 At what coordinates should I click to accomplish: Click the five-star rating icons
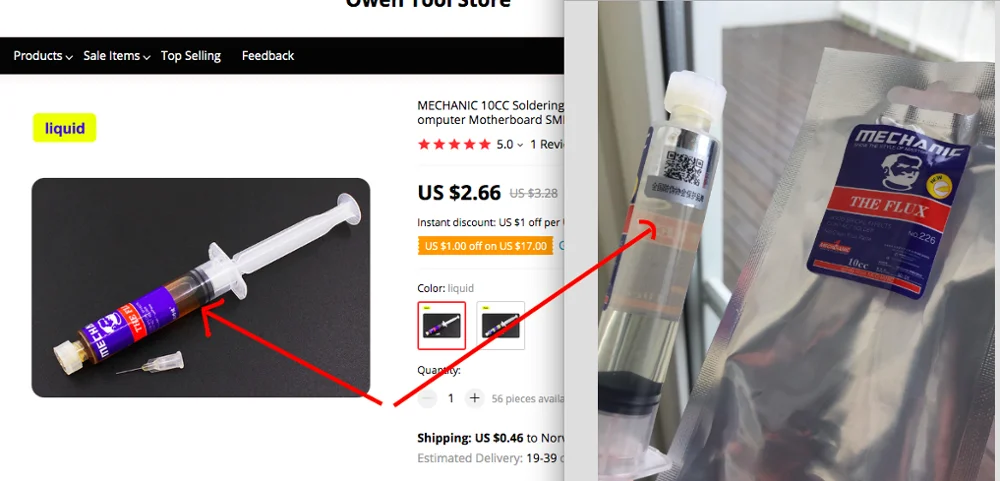(x=454, y=144)
